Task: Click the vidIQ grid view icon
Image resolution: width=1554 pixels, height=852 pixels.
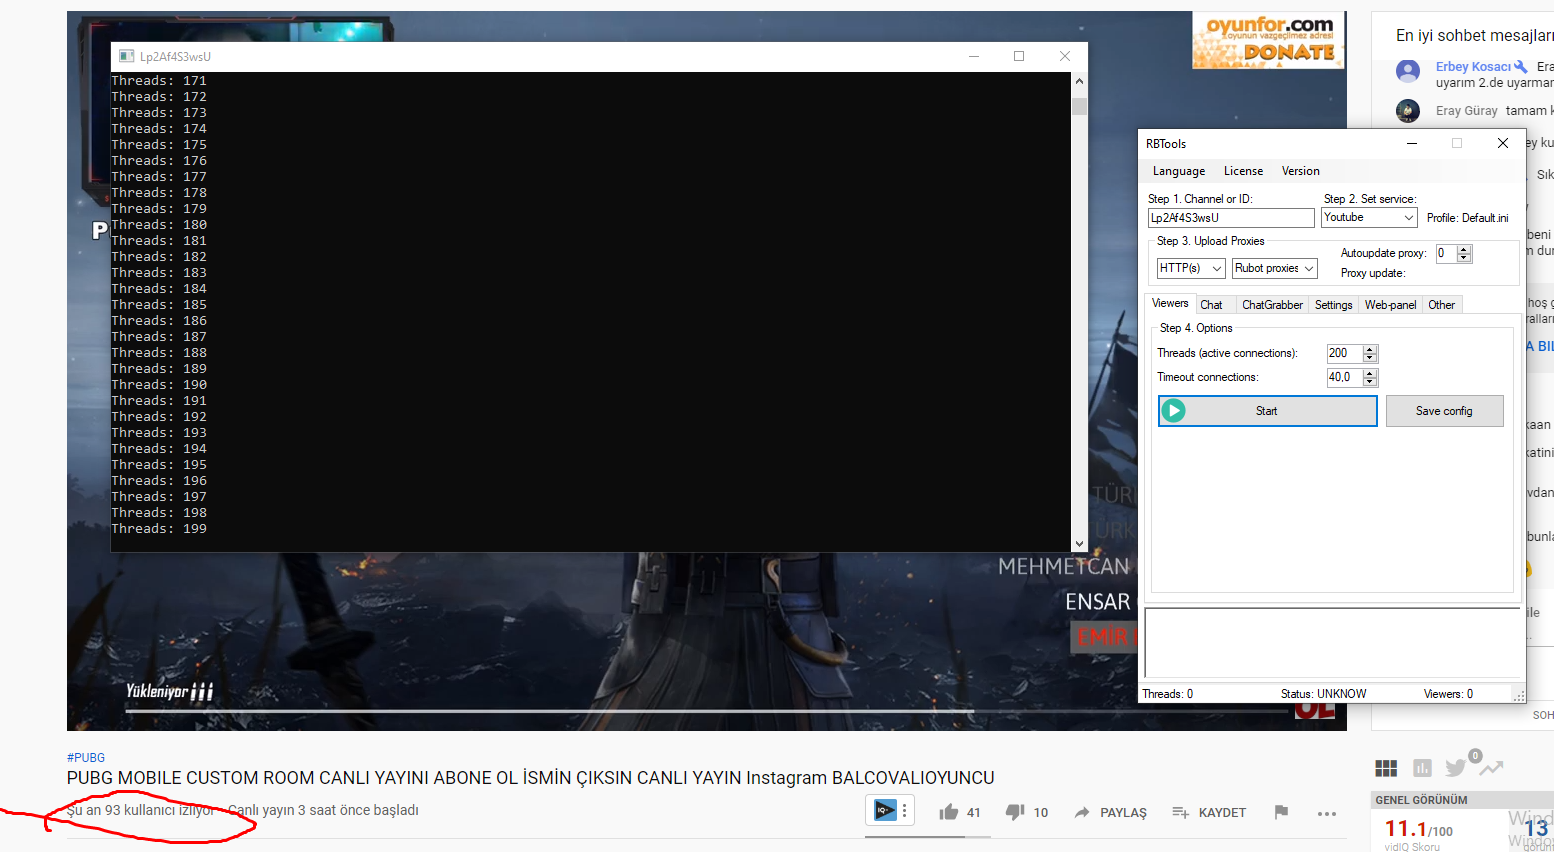Action: point(1386,768)
